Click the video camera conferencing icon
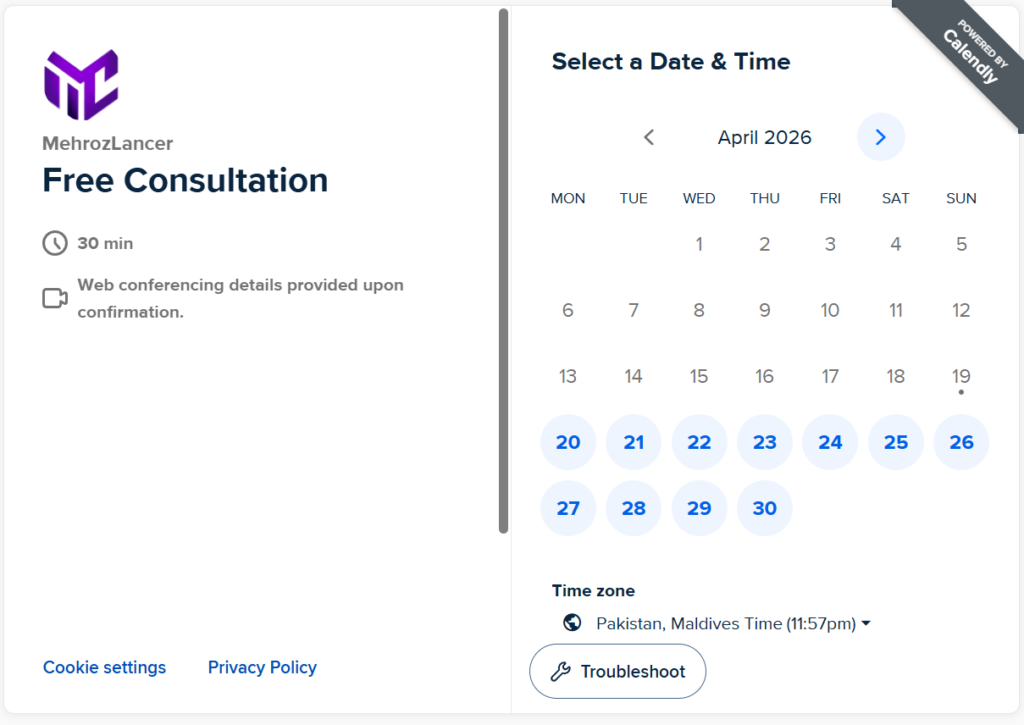 point(55,298)
